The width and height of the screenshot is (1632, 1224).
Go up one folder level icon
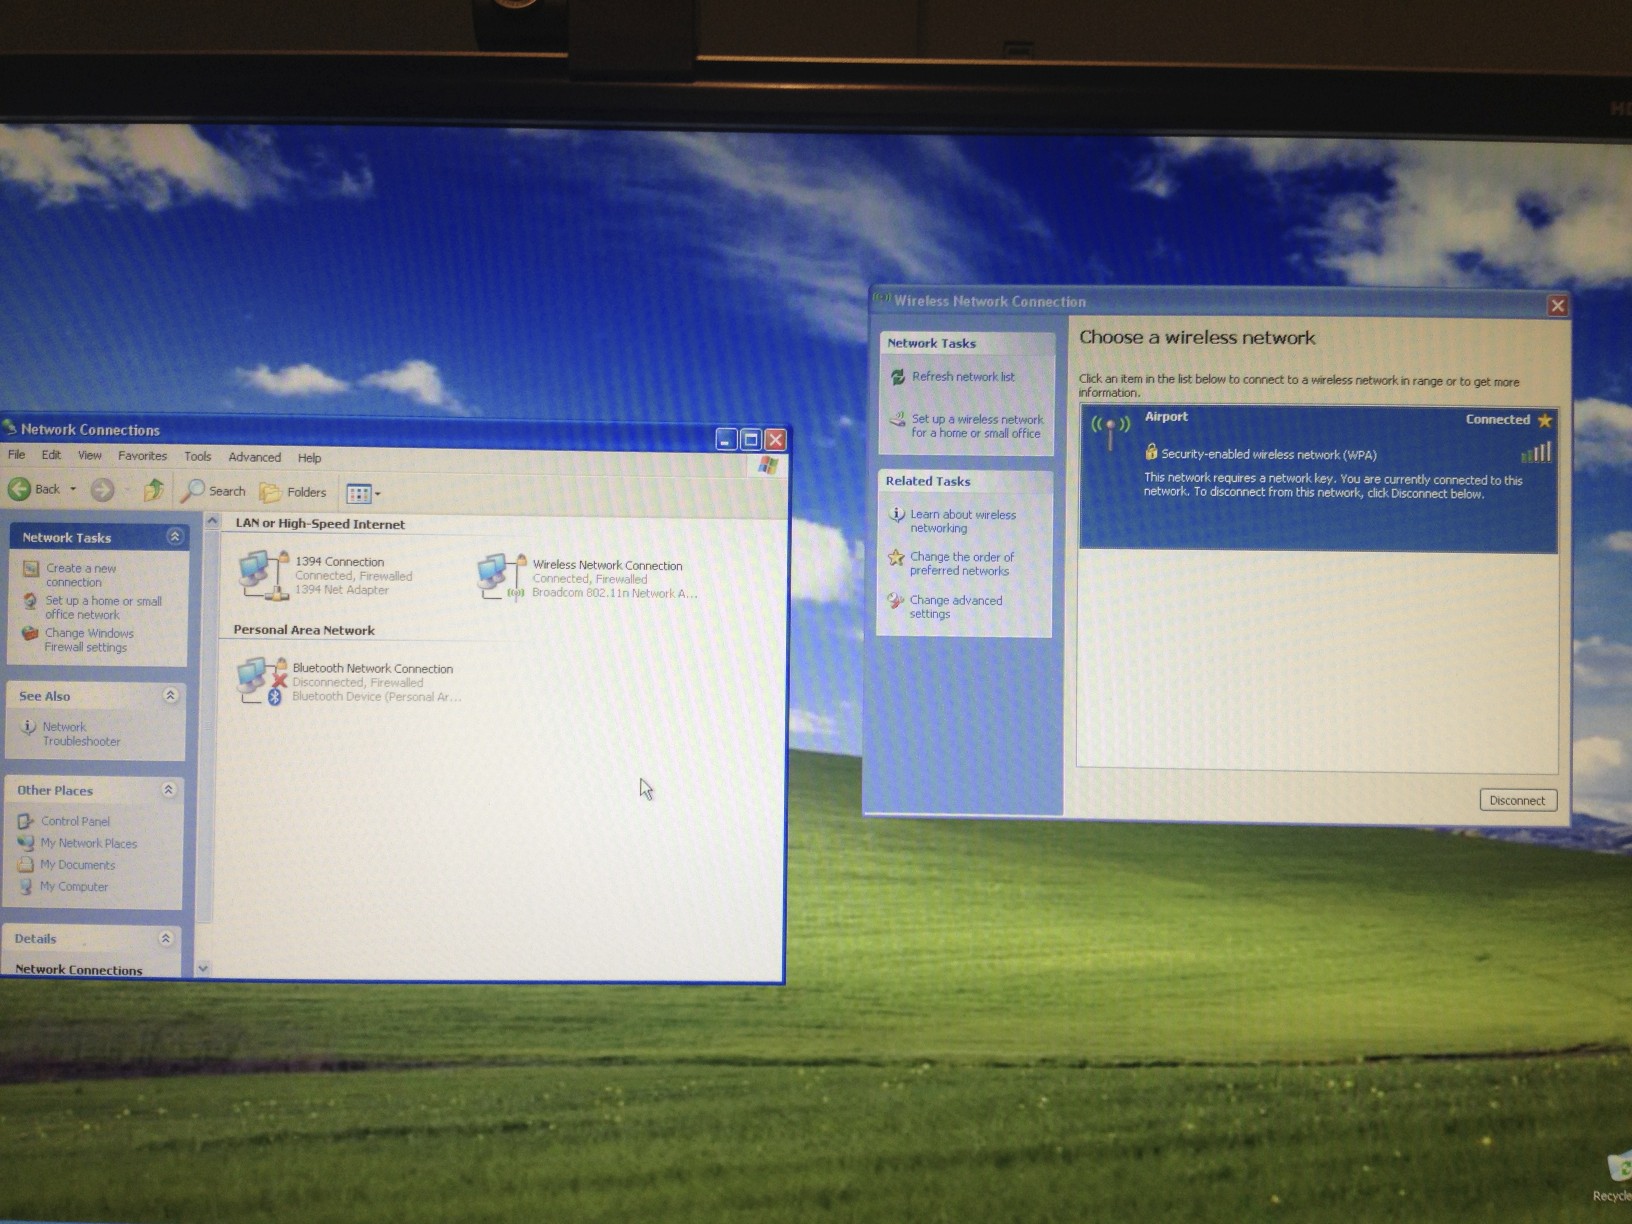pyautogui.click(x=153, y=490)
